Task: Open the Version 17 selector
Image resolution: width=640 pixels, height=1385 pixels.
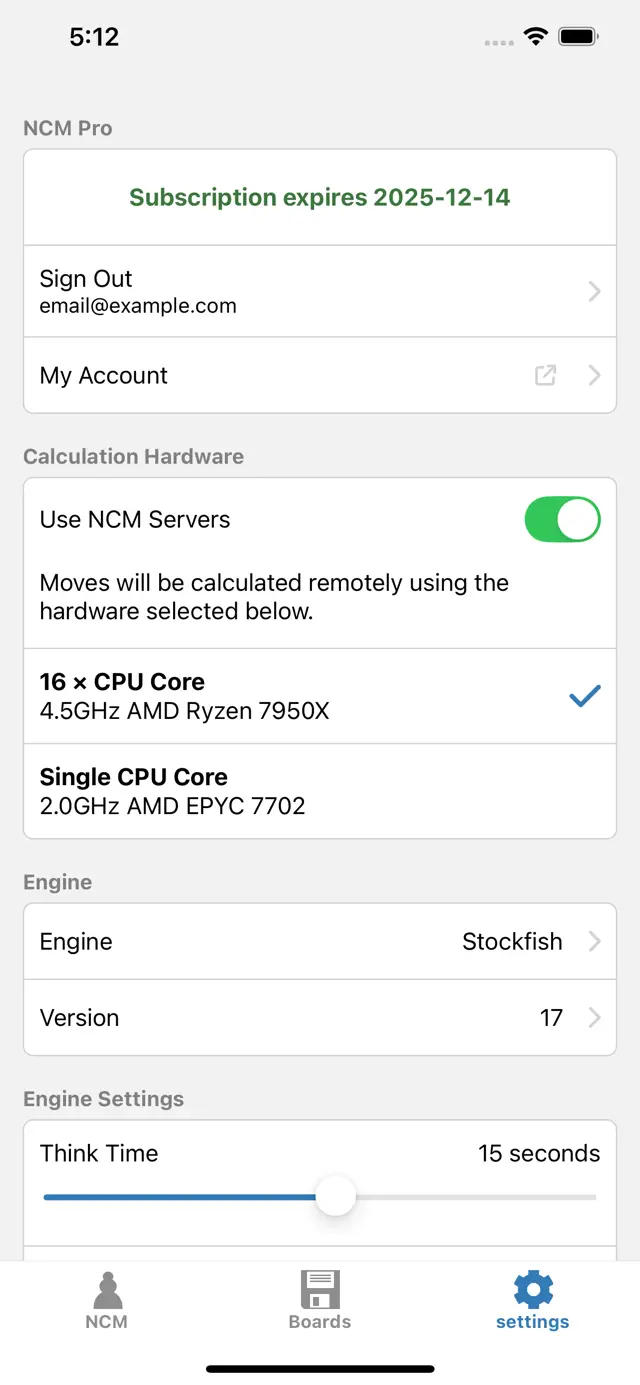Action: point(320,1017)
